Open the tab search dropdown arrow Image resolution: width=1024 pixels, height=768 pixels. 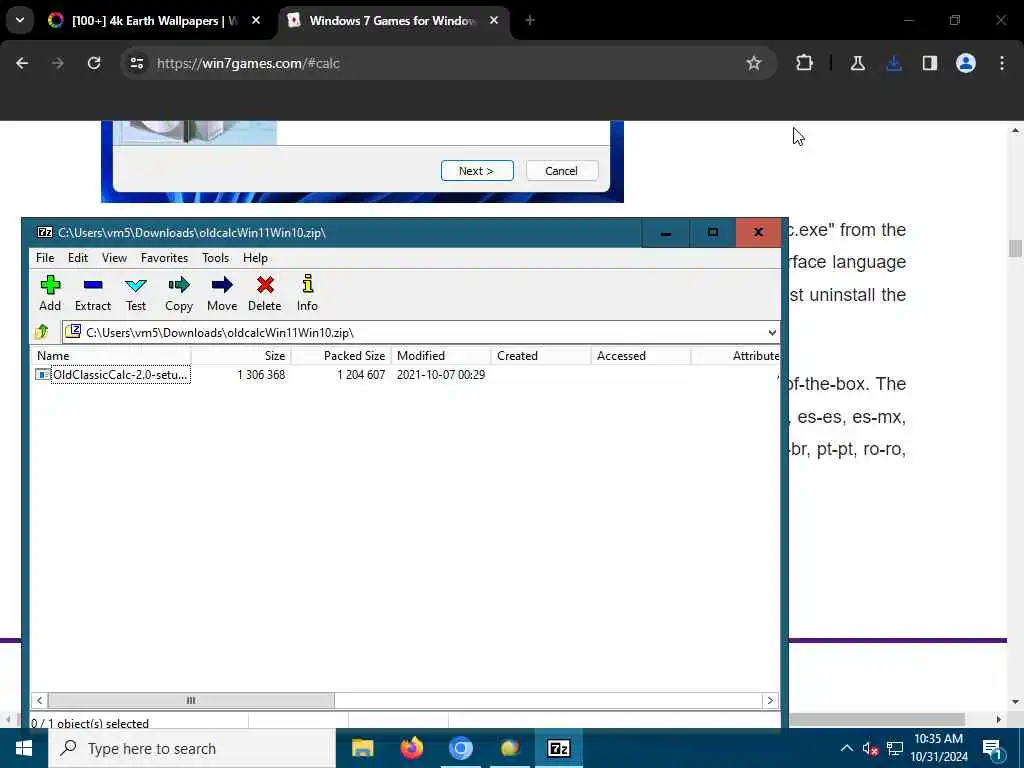click(20, 20)
